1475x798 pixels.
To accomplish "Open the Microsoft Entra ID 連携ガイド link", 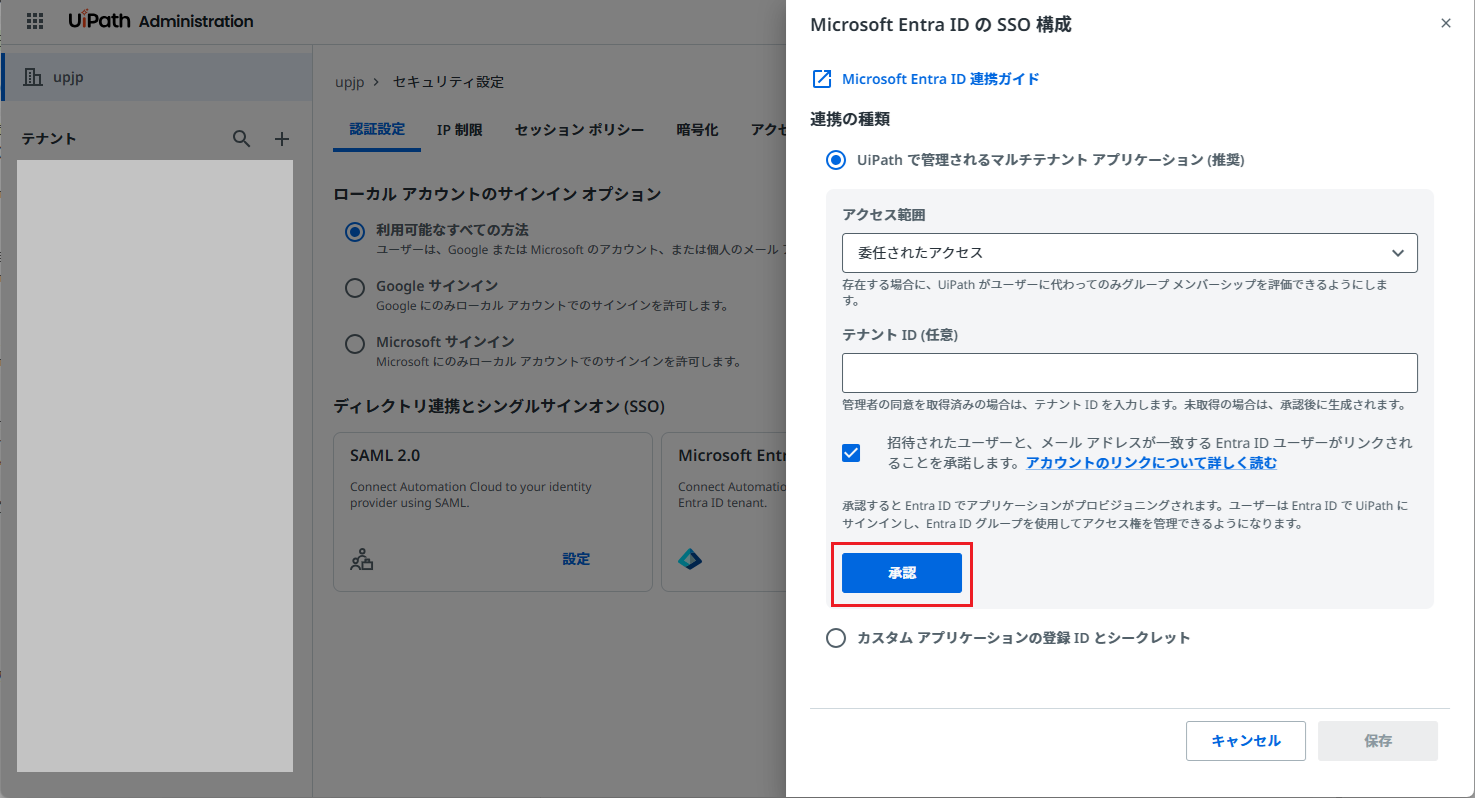I will click(941, 79).
